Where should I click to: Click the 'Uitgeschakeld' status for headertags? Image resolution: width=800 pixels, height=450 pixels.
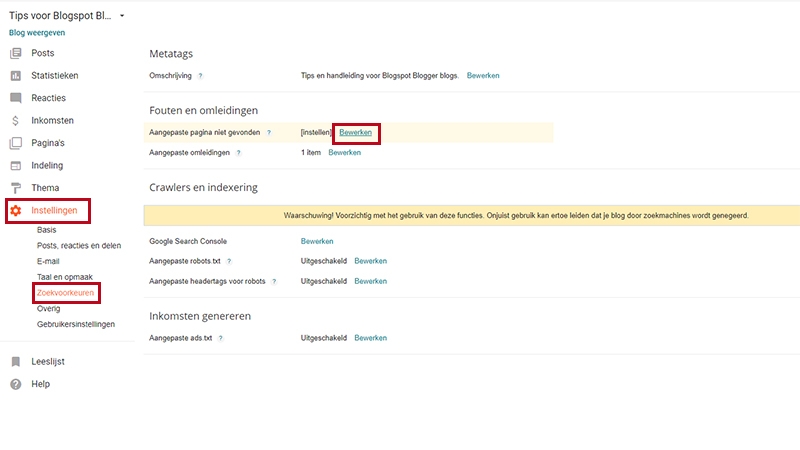tap(323, 282)
